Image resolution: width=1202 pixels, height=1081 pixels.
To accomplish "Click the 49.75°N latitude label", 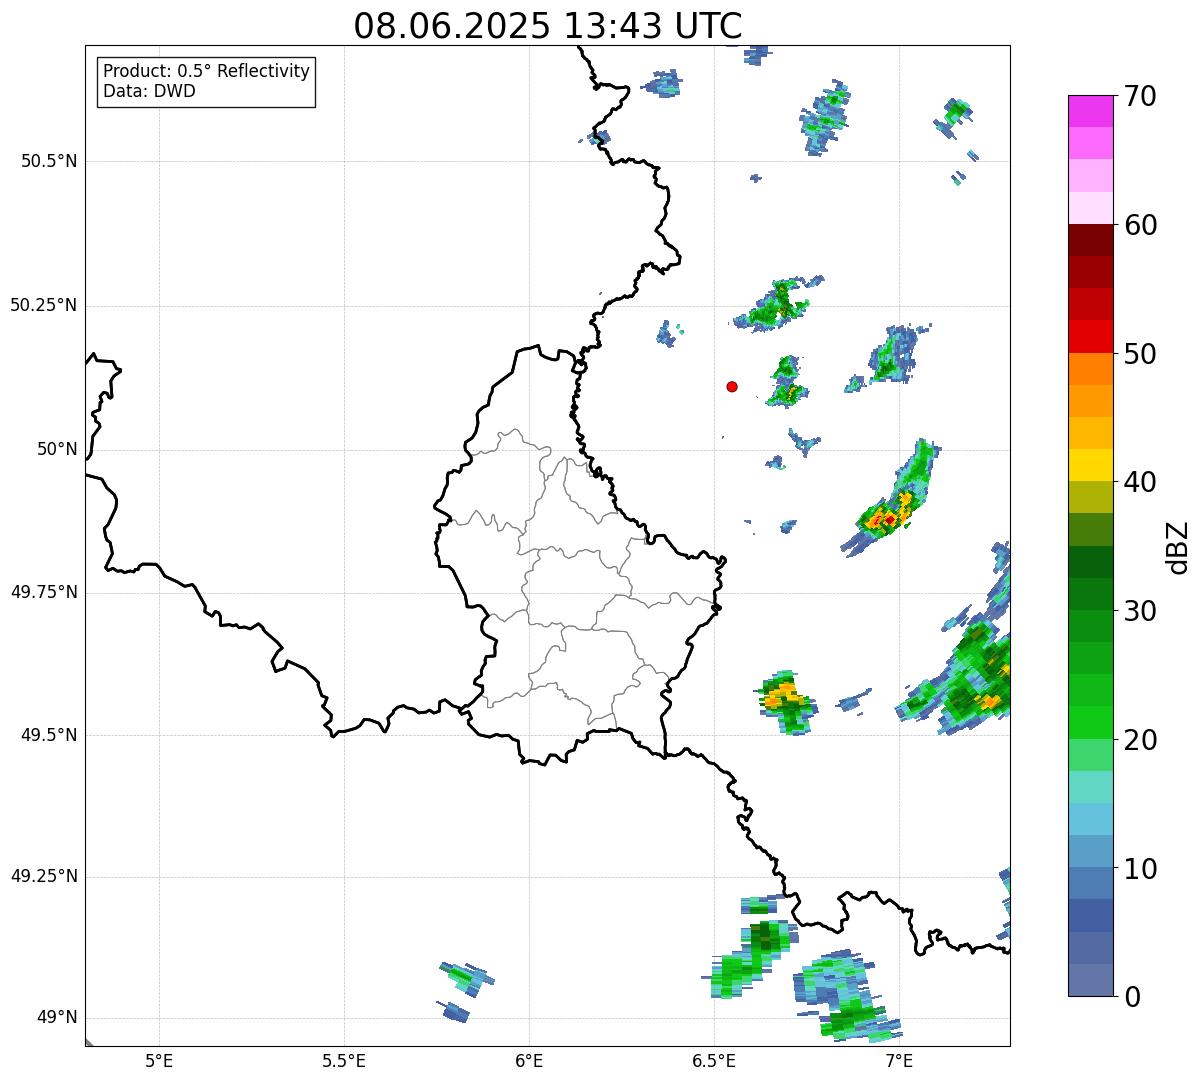I will pos(44,592).
